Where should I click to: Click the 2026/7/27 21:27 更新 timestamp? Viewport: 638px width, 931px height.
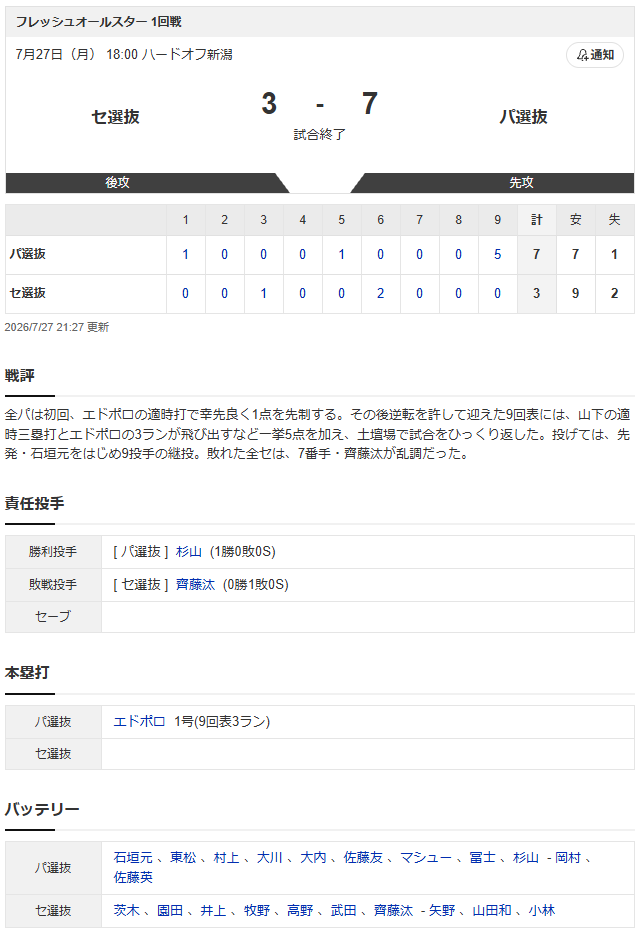57,327
